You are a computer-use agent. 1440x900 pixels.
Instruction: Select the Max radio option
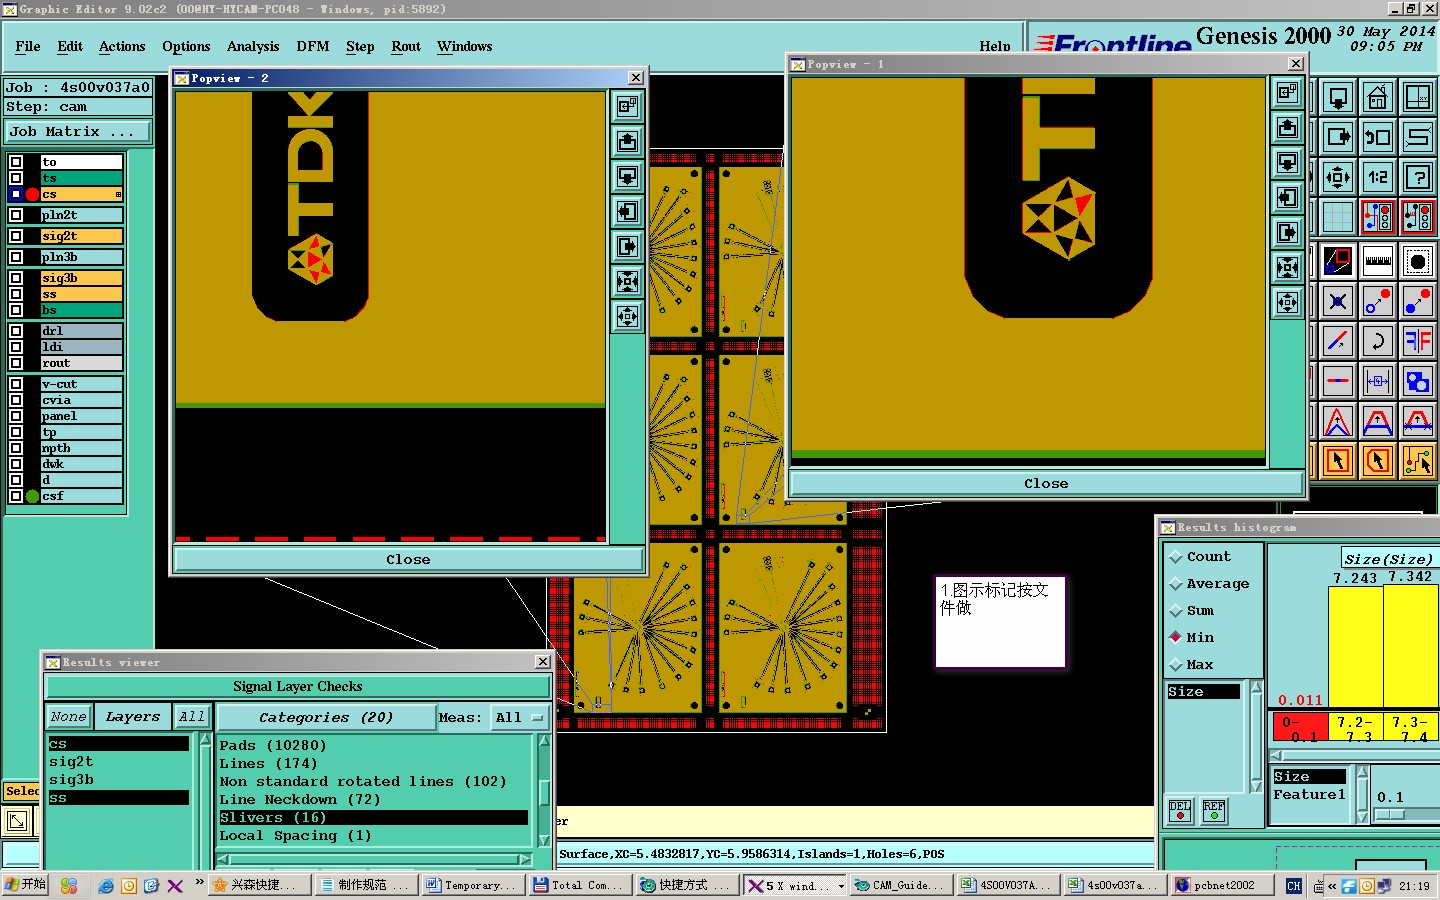[1176, 665]
